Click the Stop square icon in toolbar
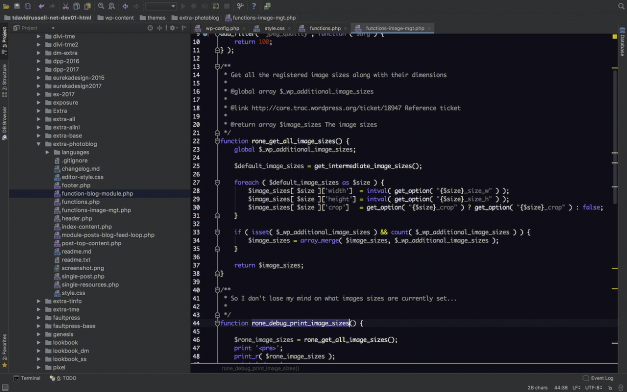Viewport: 627px width, 392px height. (227, 6)
